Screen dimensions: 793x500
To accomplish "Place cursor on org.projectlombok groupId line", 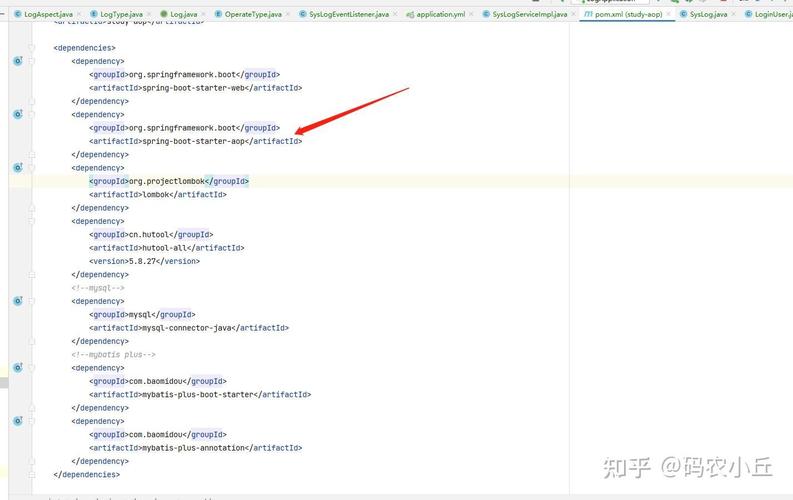I will click(x=169, y=181).
